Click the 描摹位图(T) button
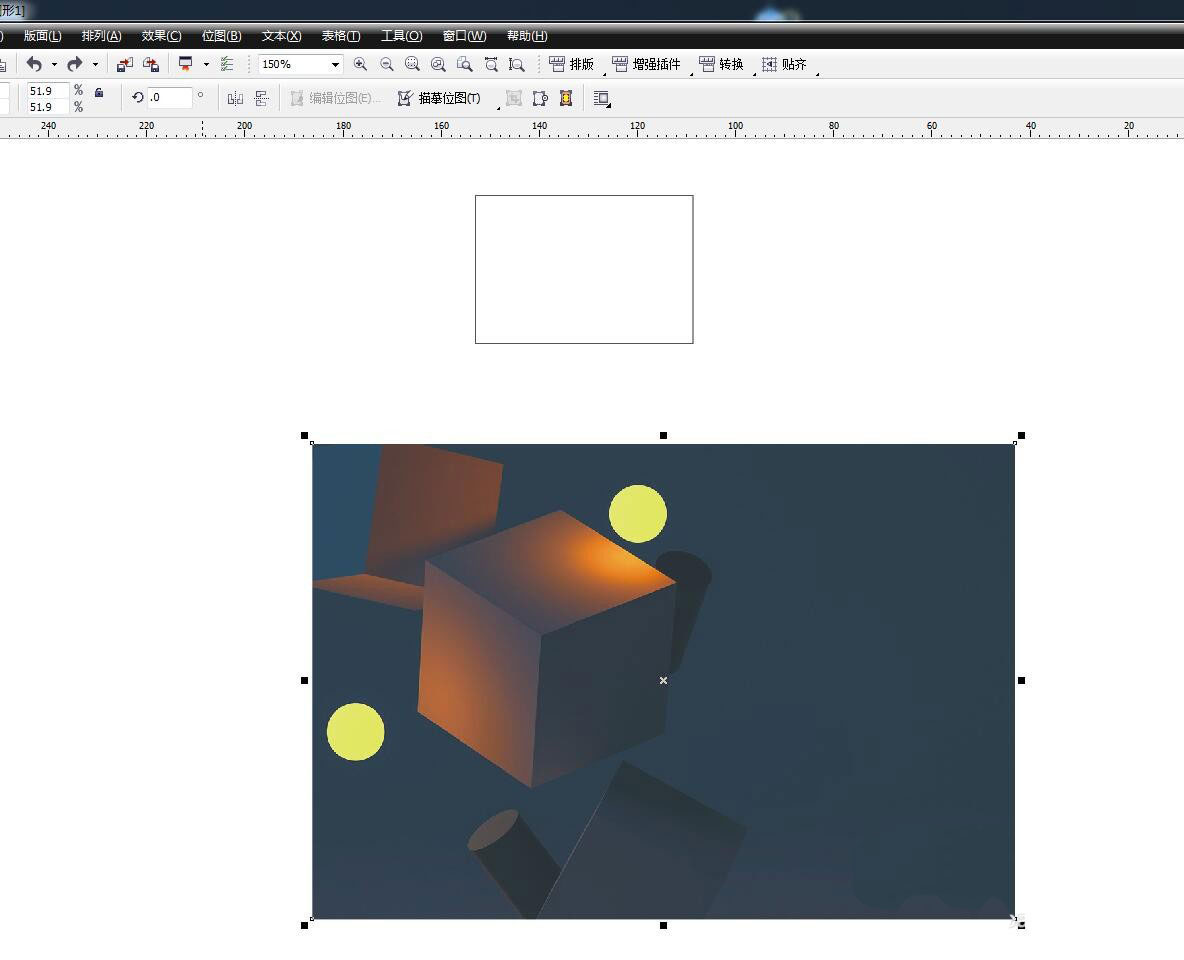Viewport: 1184px width, 960px height. pos(439,98)
